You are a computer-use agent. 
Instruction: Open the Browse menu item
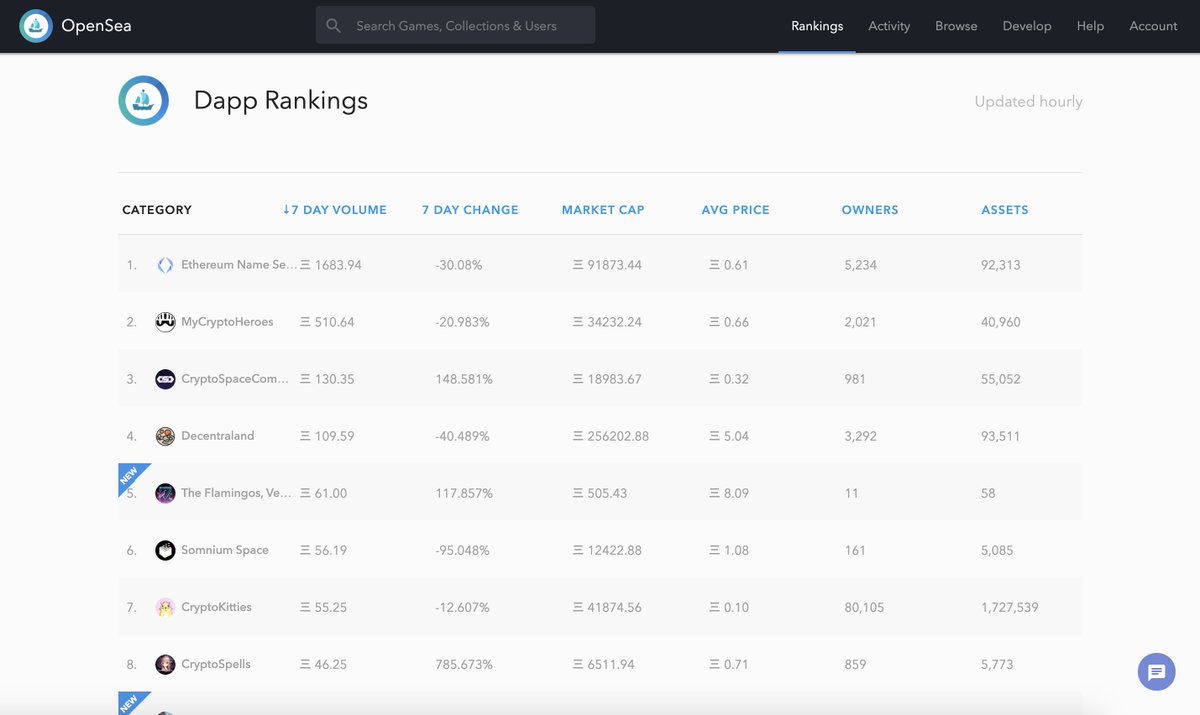coord(956,26)
